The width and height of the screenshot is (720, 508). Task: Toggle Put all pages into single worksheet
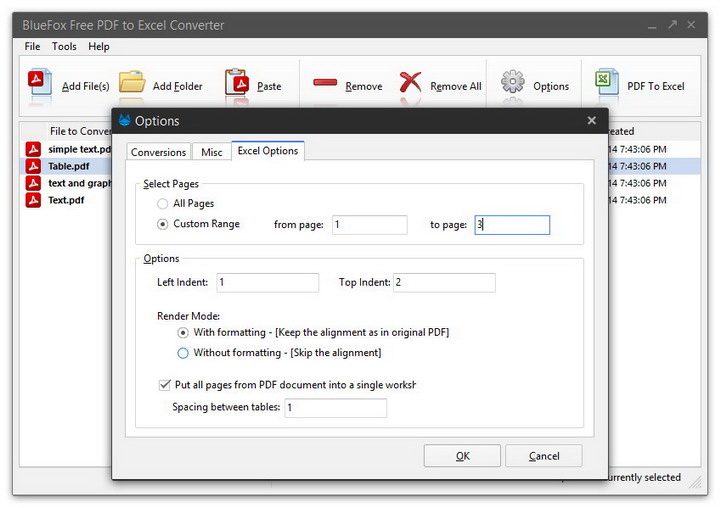coord(164,385)
